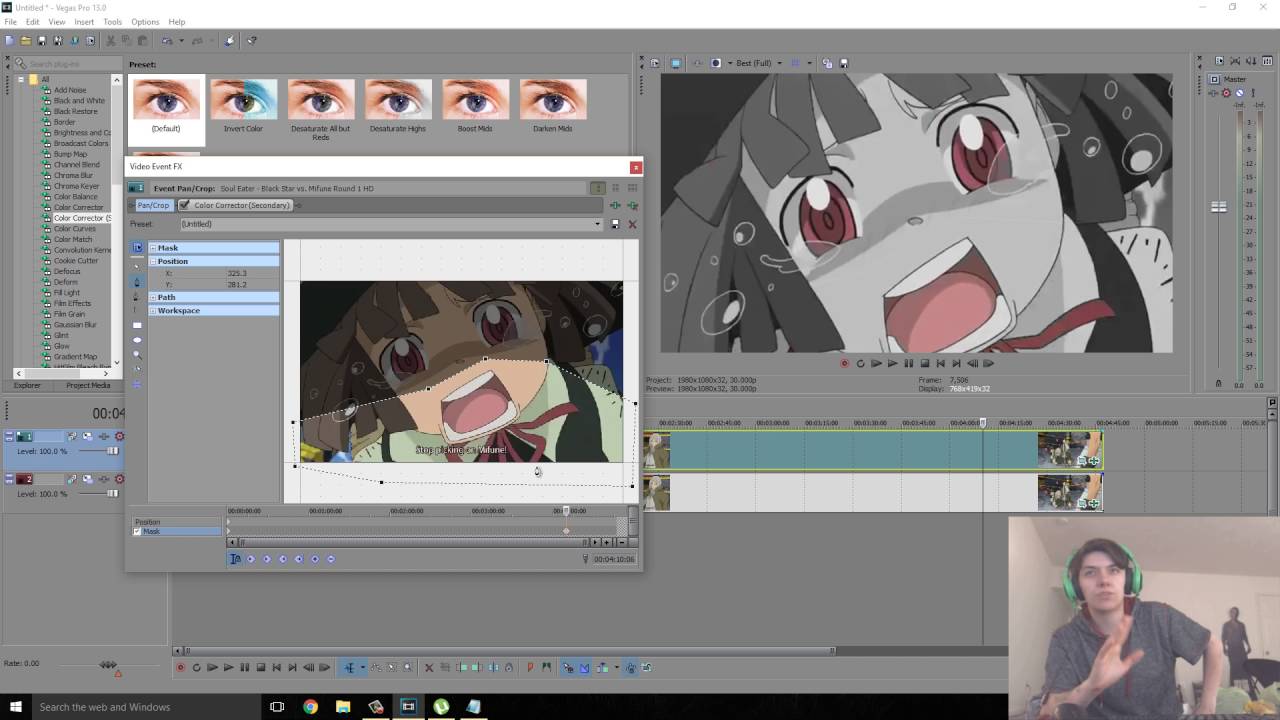Toggle enable snapping in bottom toolbar
This screenshot has height=720, width=1280.
(x=568, y=668)
